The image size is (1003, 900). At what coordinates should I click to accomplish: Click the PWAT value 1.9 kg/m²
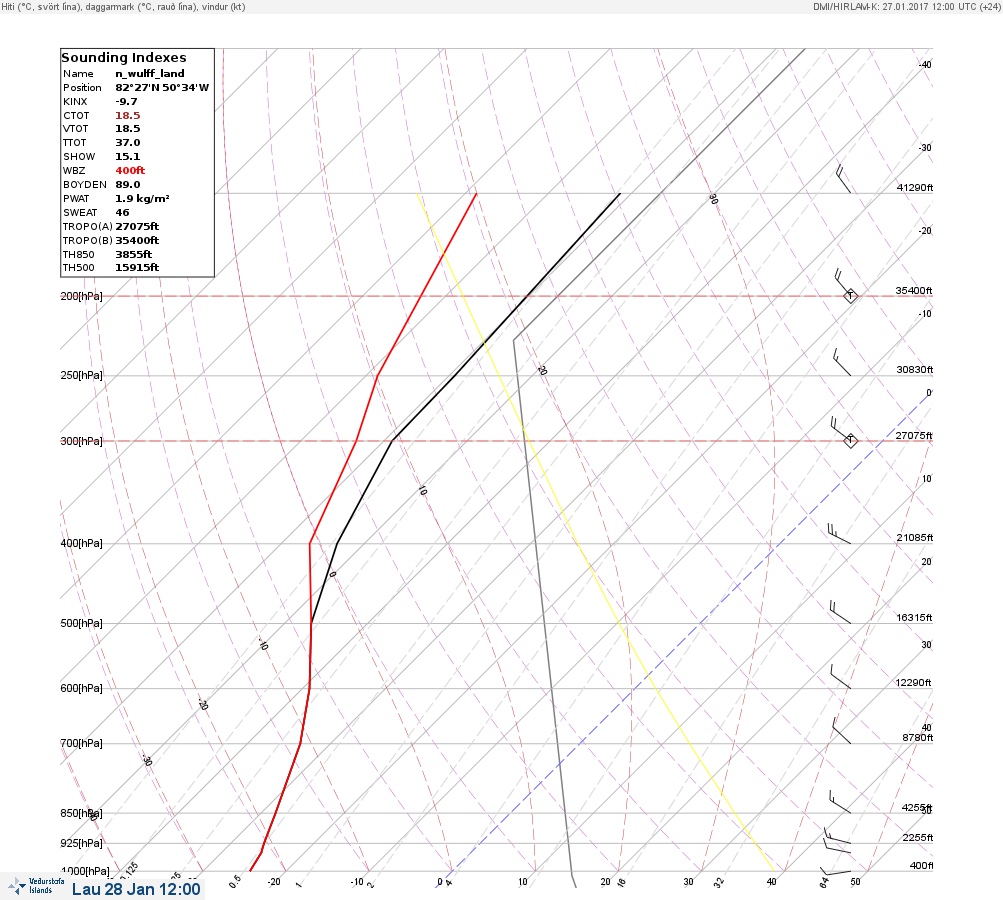pos(142,198)
